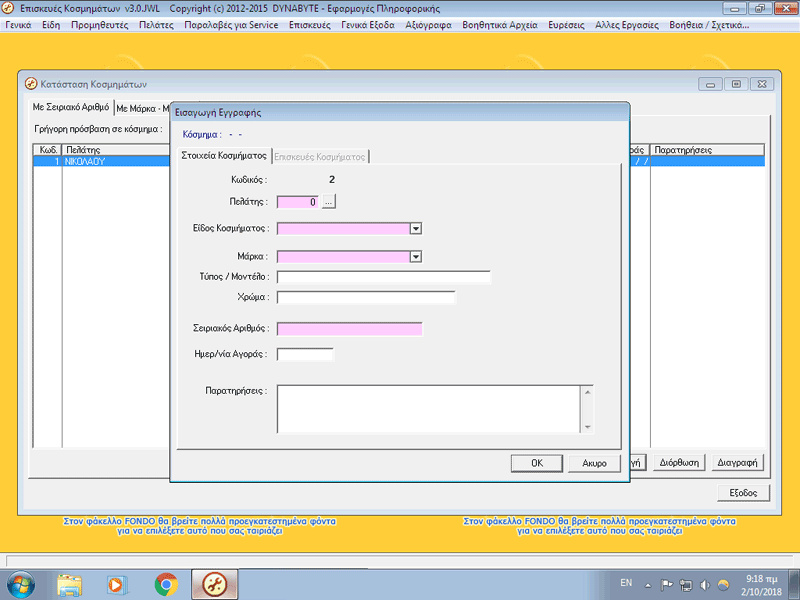The width and height of the screenshot is (800, 600).
Task: Switch to Με Μάρκα tab behind dialog
Action: click(x=142, y=109)
